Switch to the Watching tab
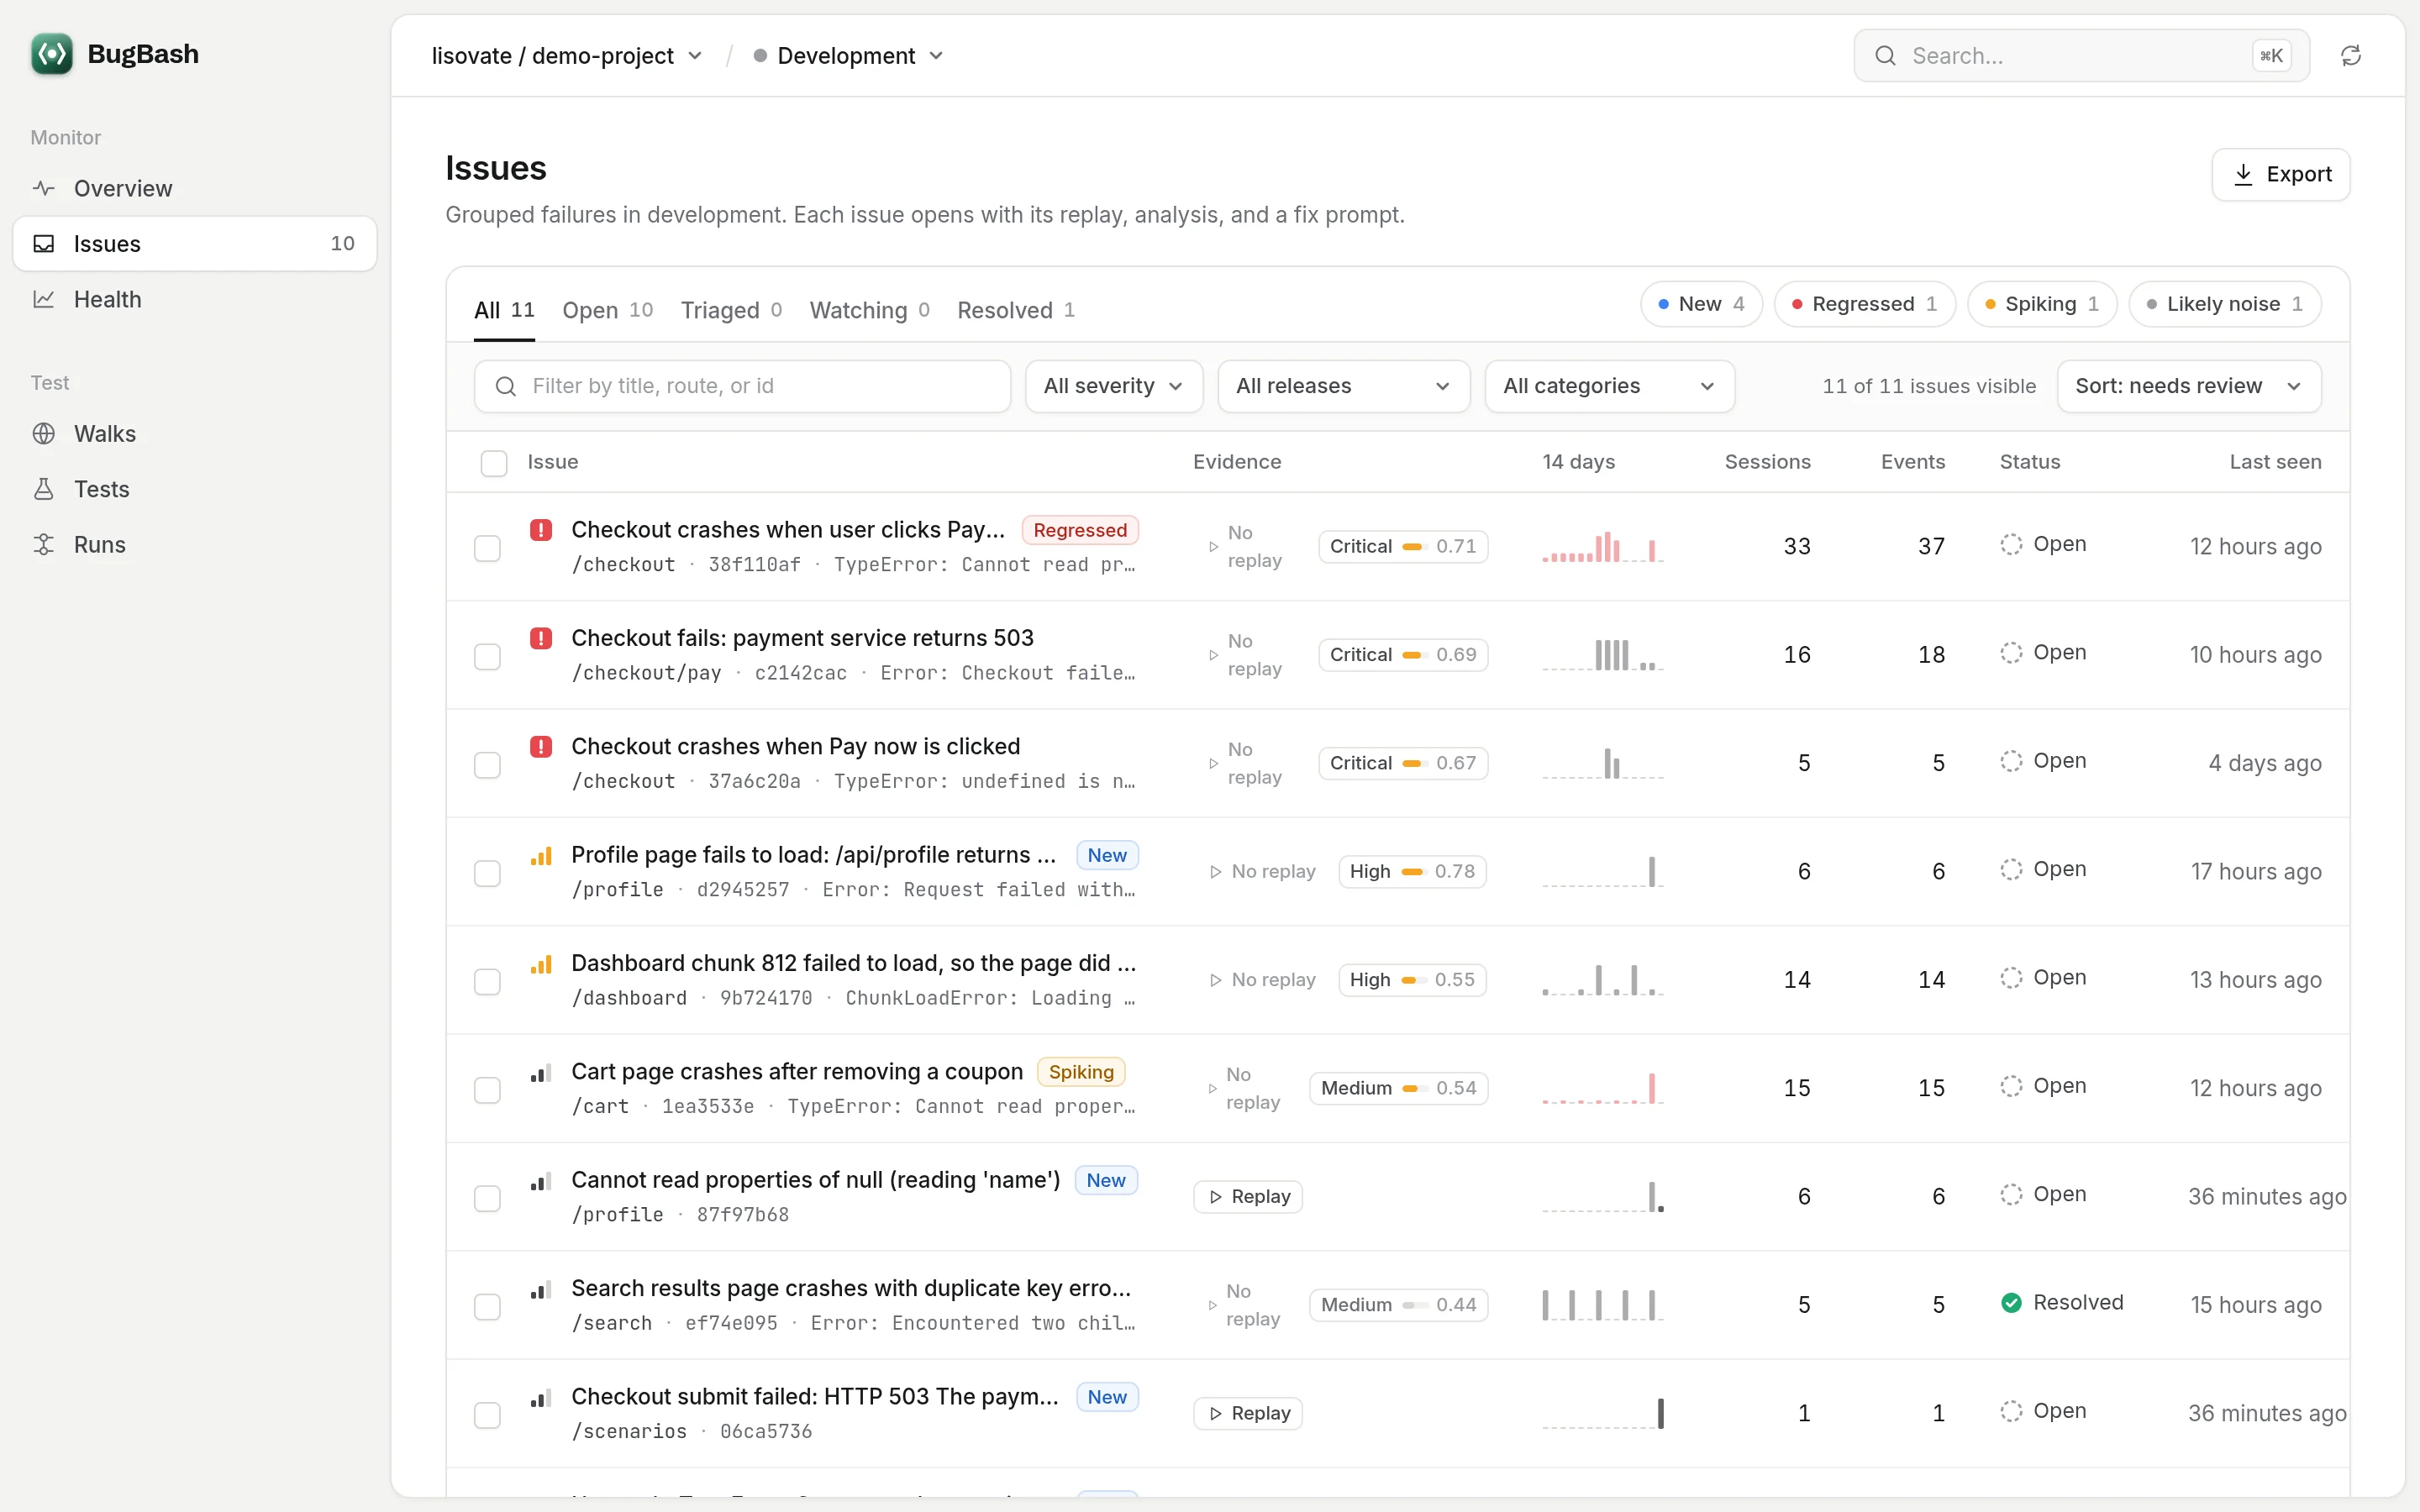Viewport: 2420px width, 1512px height. [x=869, y=310]
